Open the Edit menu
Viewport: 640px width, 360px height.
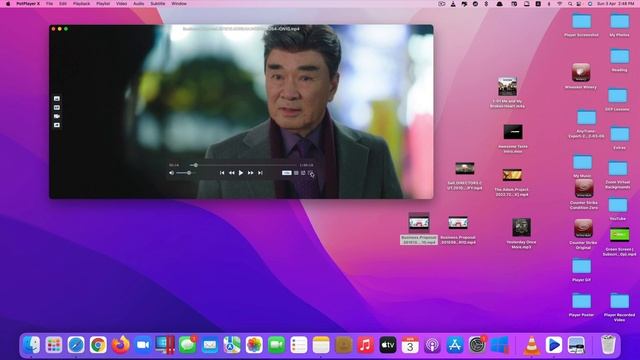pyautogui.click(x=63, y=4)
